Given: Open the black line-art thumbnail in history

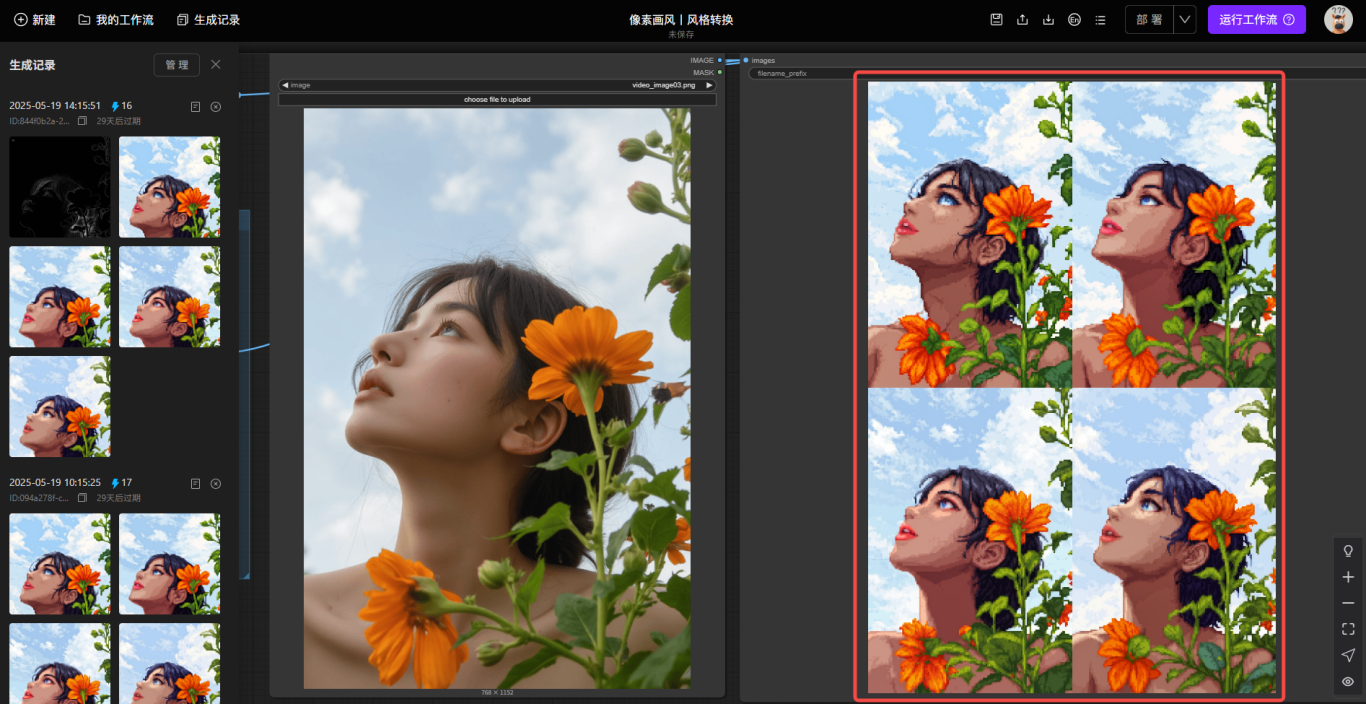Looking at the screenshot, I should (x=60, y=187).
